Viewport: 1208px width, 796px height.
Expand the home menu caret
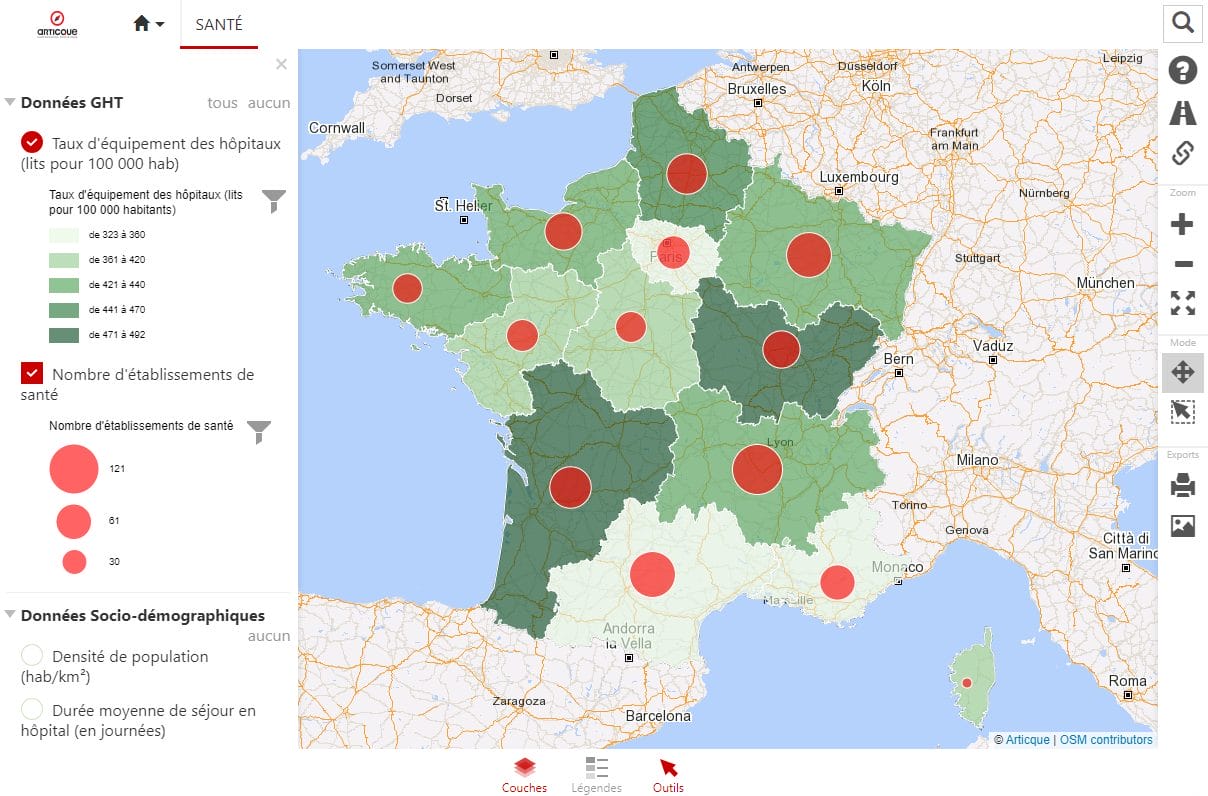click(x=160, y=22)
